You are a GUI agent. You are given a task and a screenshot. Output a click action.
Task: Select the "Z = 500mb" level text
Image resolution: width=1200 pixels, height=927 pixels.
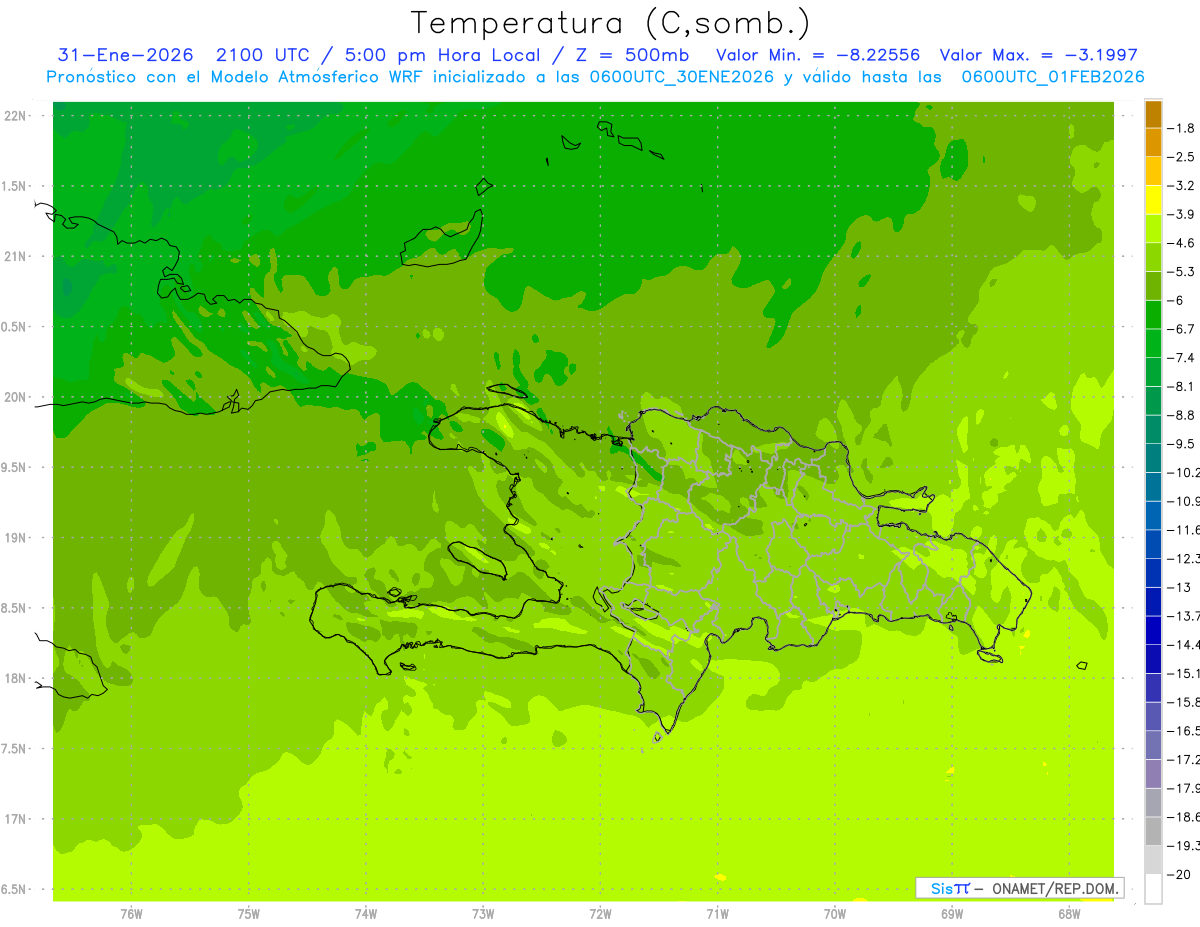tap(634, 55)
